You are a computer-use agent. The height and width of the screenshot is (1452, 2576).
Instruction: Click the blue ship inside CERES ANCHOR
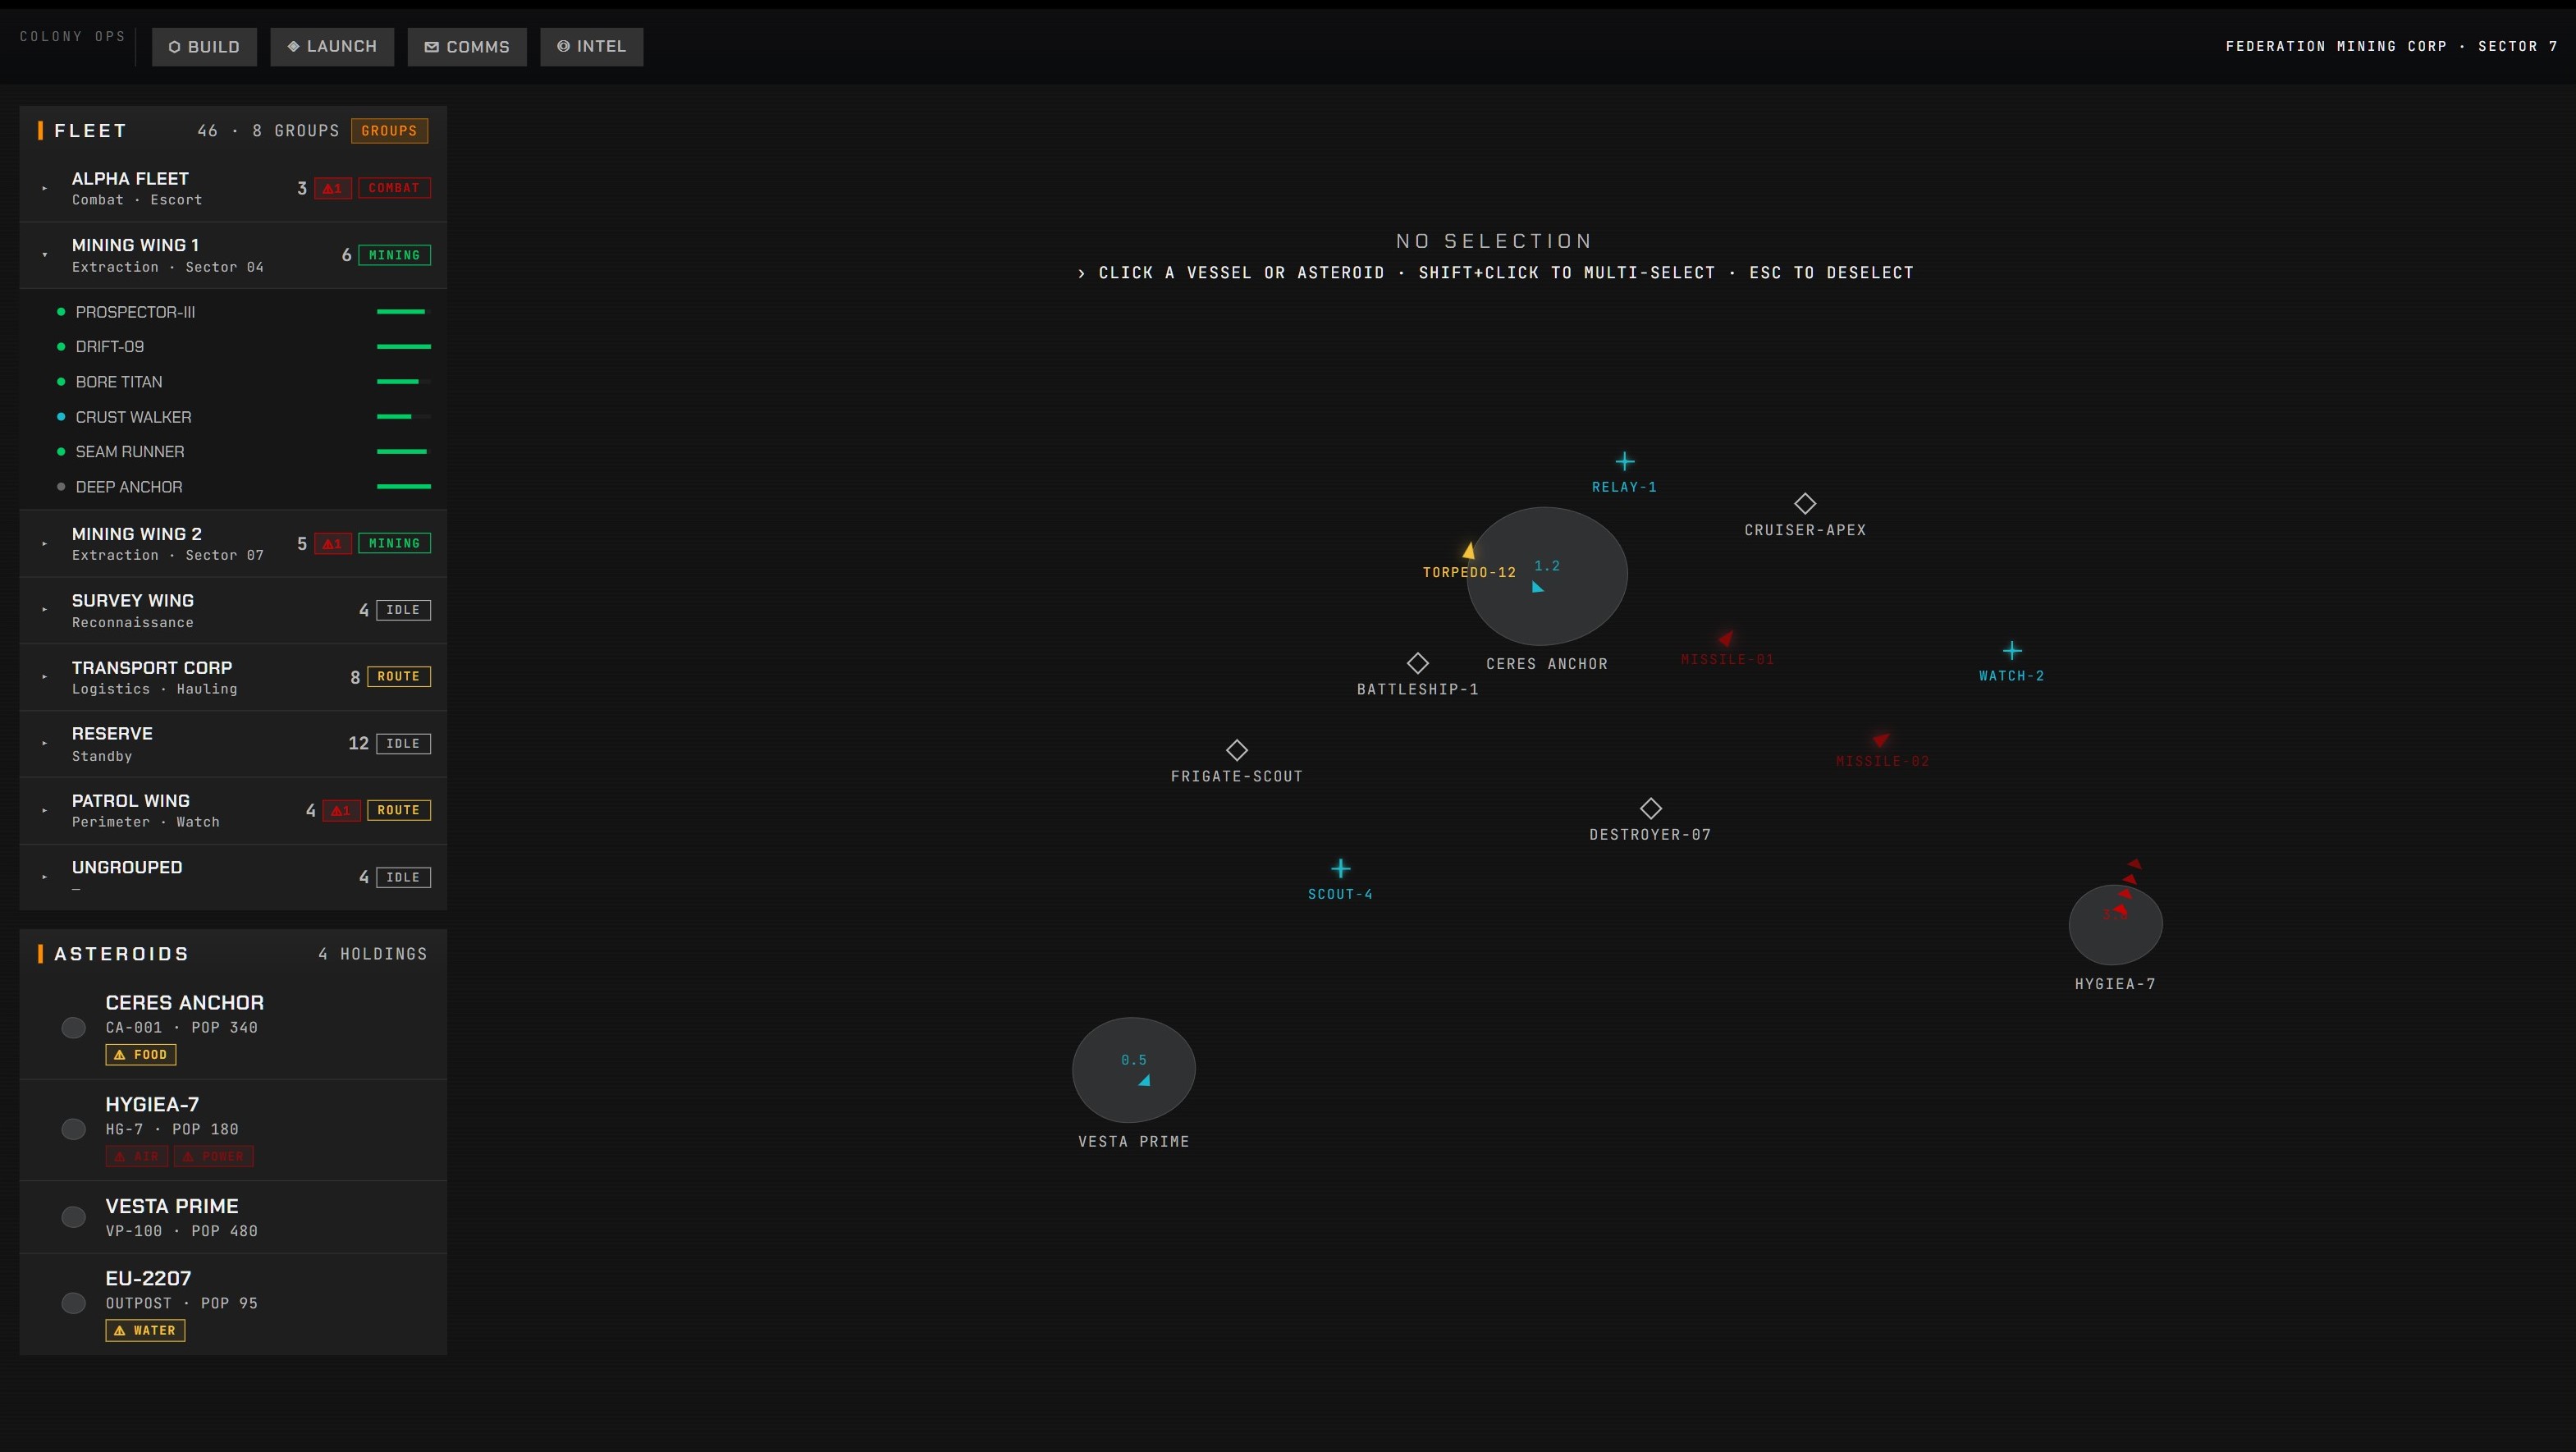[1538, 587]
